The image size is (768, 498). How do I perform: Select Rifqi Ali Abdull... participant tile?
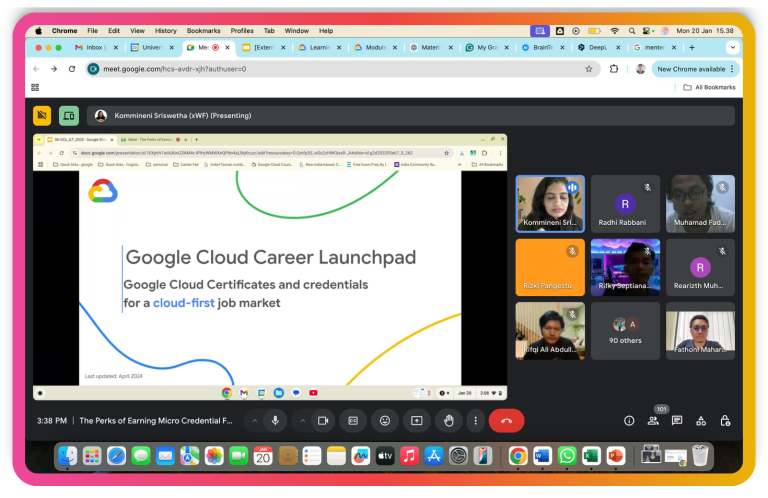click(550, 331)
